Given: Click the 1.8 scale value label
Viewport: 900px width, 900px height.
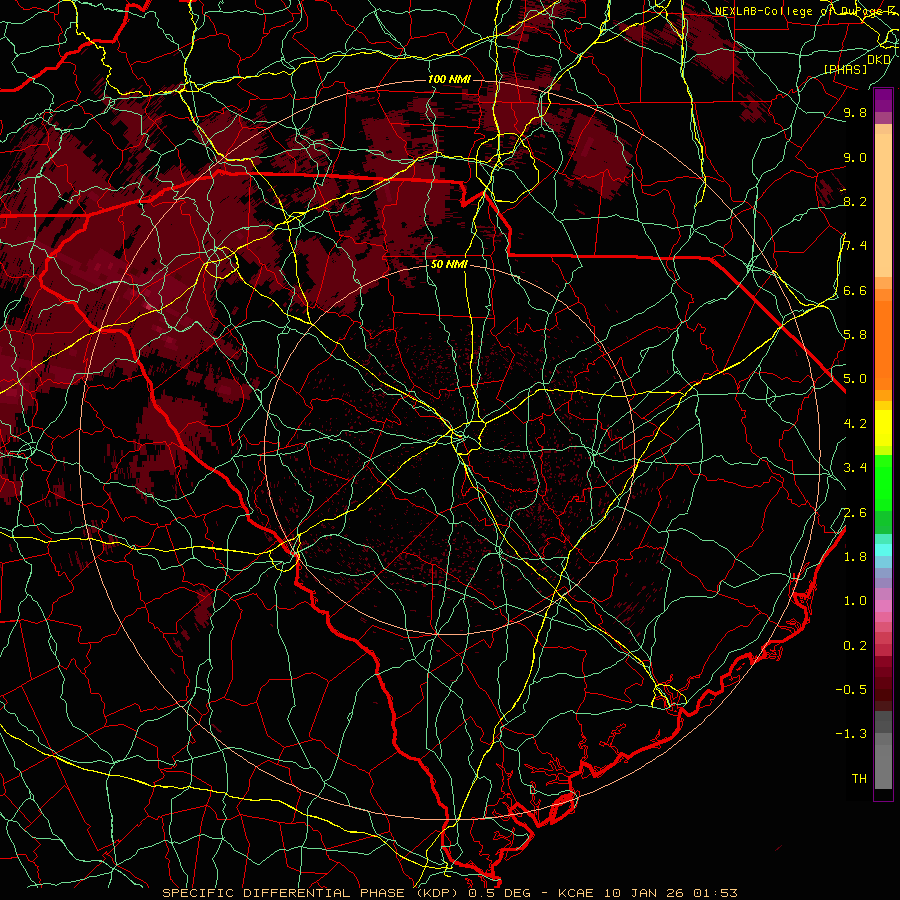Looking at the screenshot, I should [x=855, y=556].
